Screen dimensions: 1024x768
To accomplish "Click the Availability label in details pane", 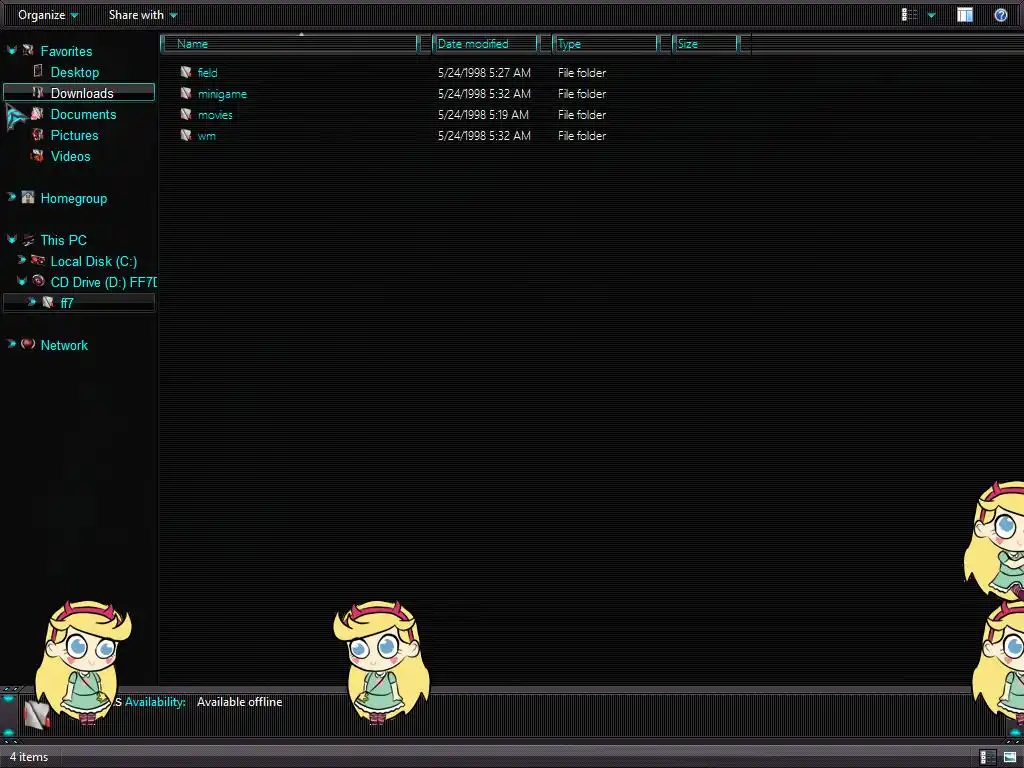I will point(155,701).
